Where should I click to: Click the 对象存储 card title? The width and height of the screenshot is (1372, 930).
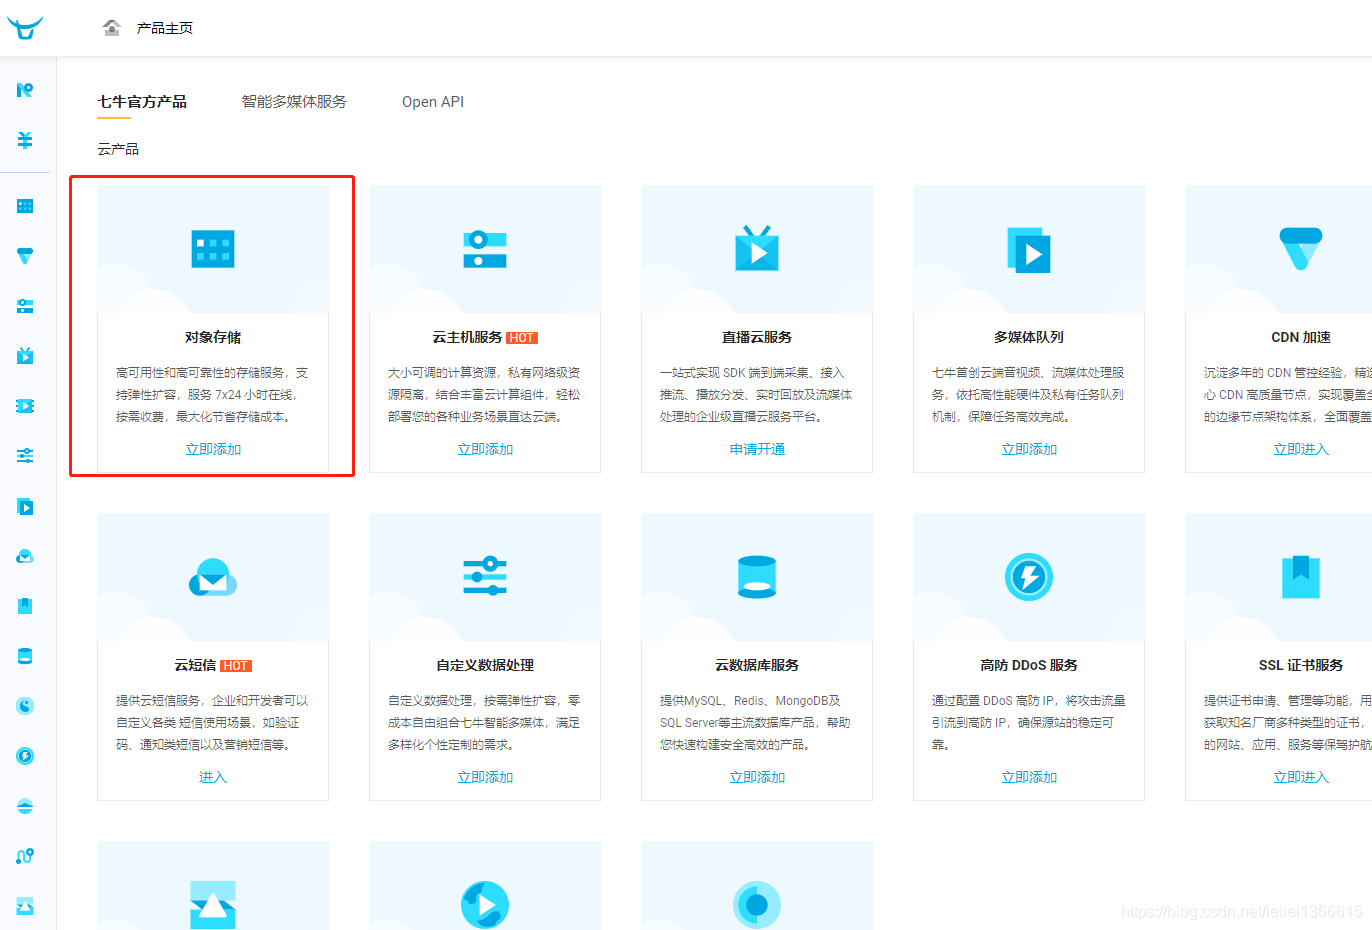point(213,337)
